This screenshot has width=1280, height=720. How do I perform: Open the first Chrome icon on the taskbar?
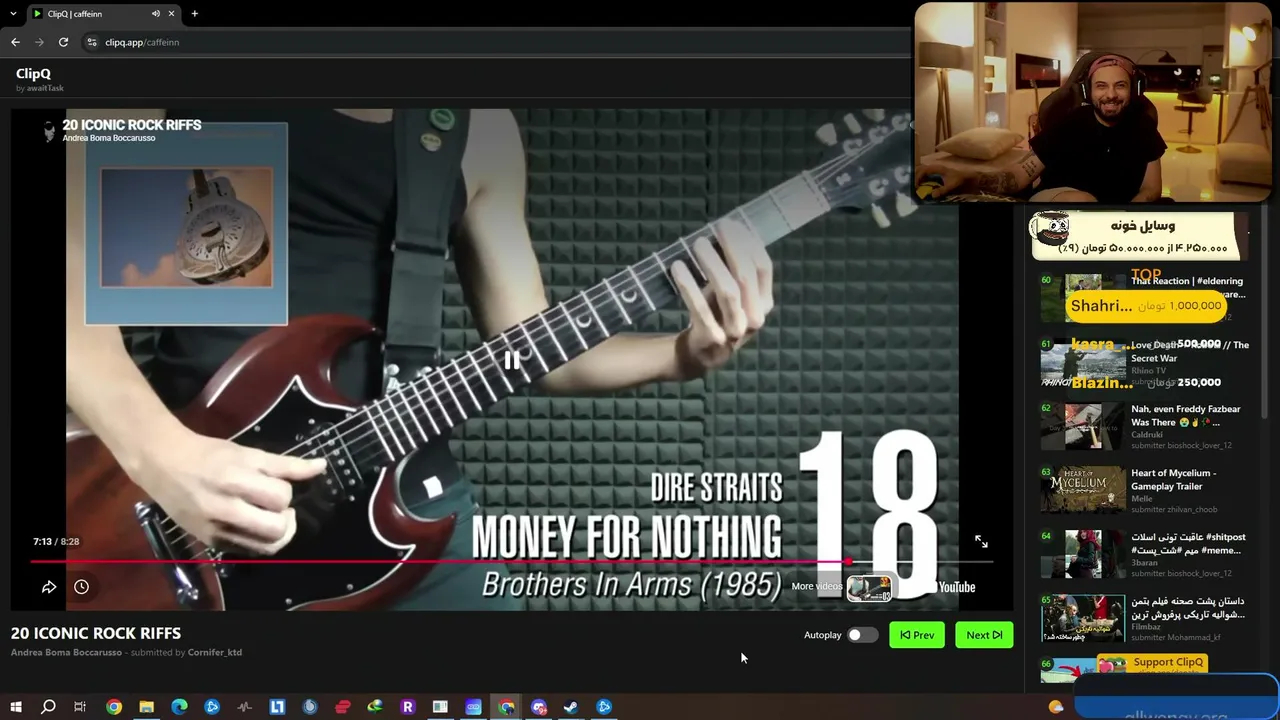114,707
